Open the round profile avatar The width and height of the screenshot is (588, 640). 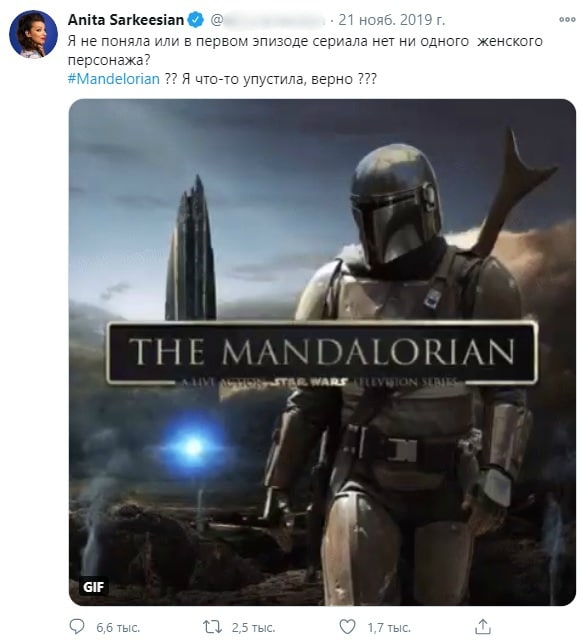[33, 34]
